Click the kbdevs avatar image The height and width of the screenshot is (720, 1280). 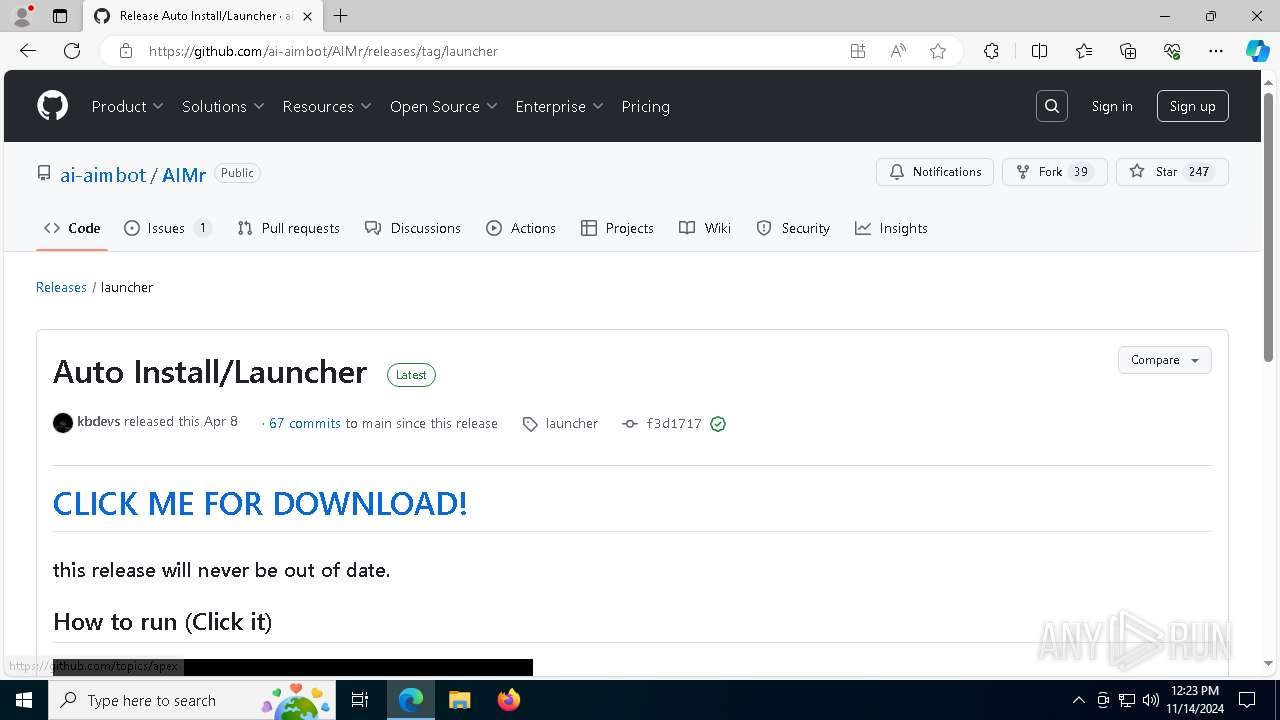(63, 423)
